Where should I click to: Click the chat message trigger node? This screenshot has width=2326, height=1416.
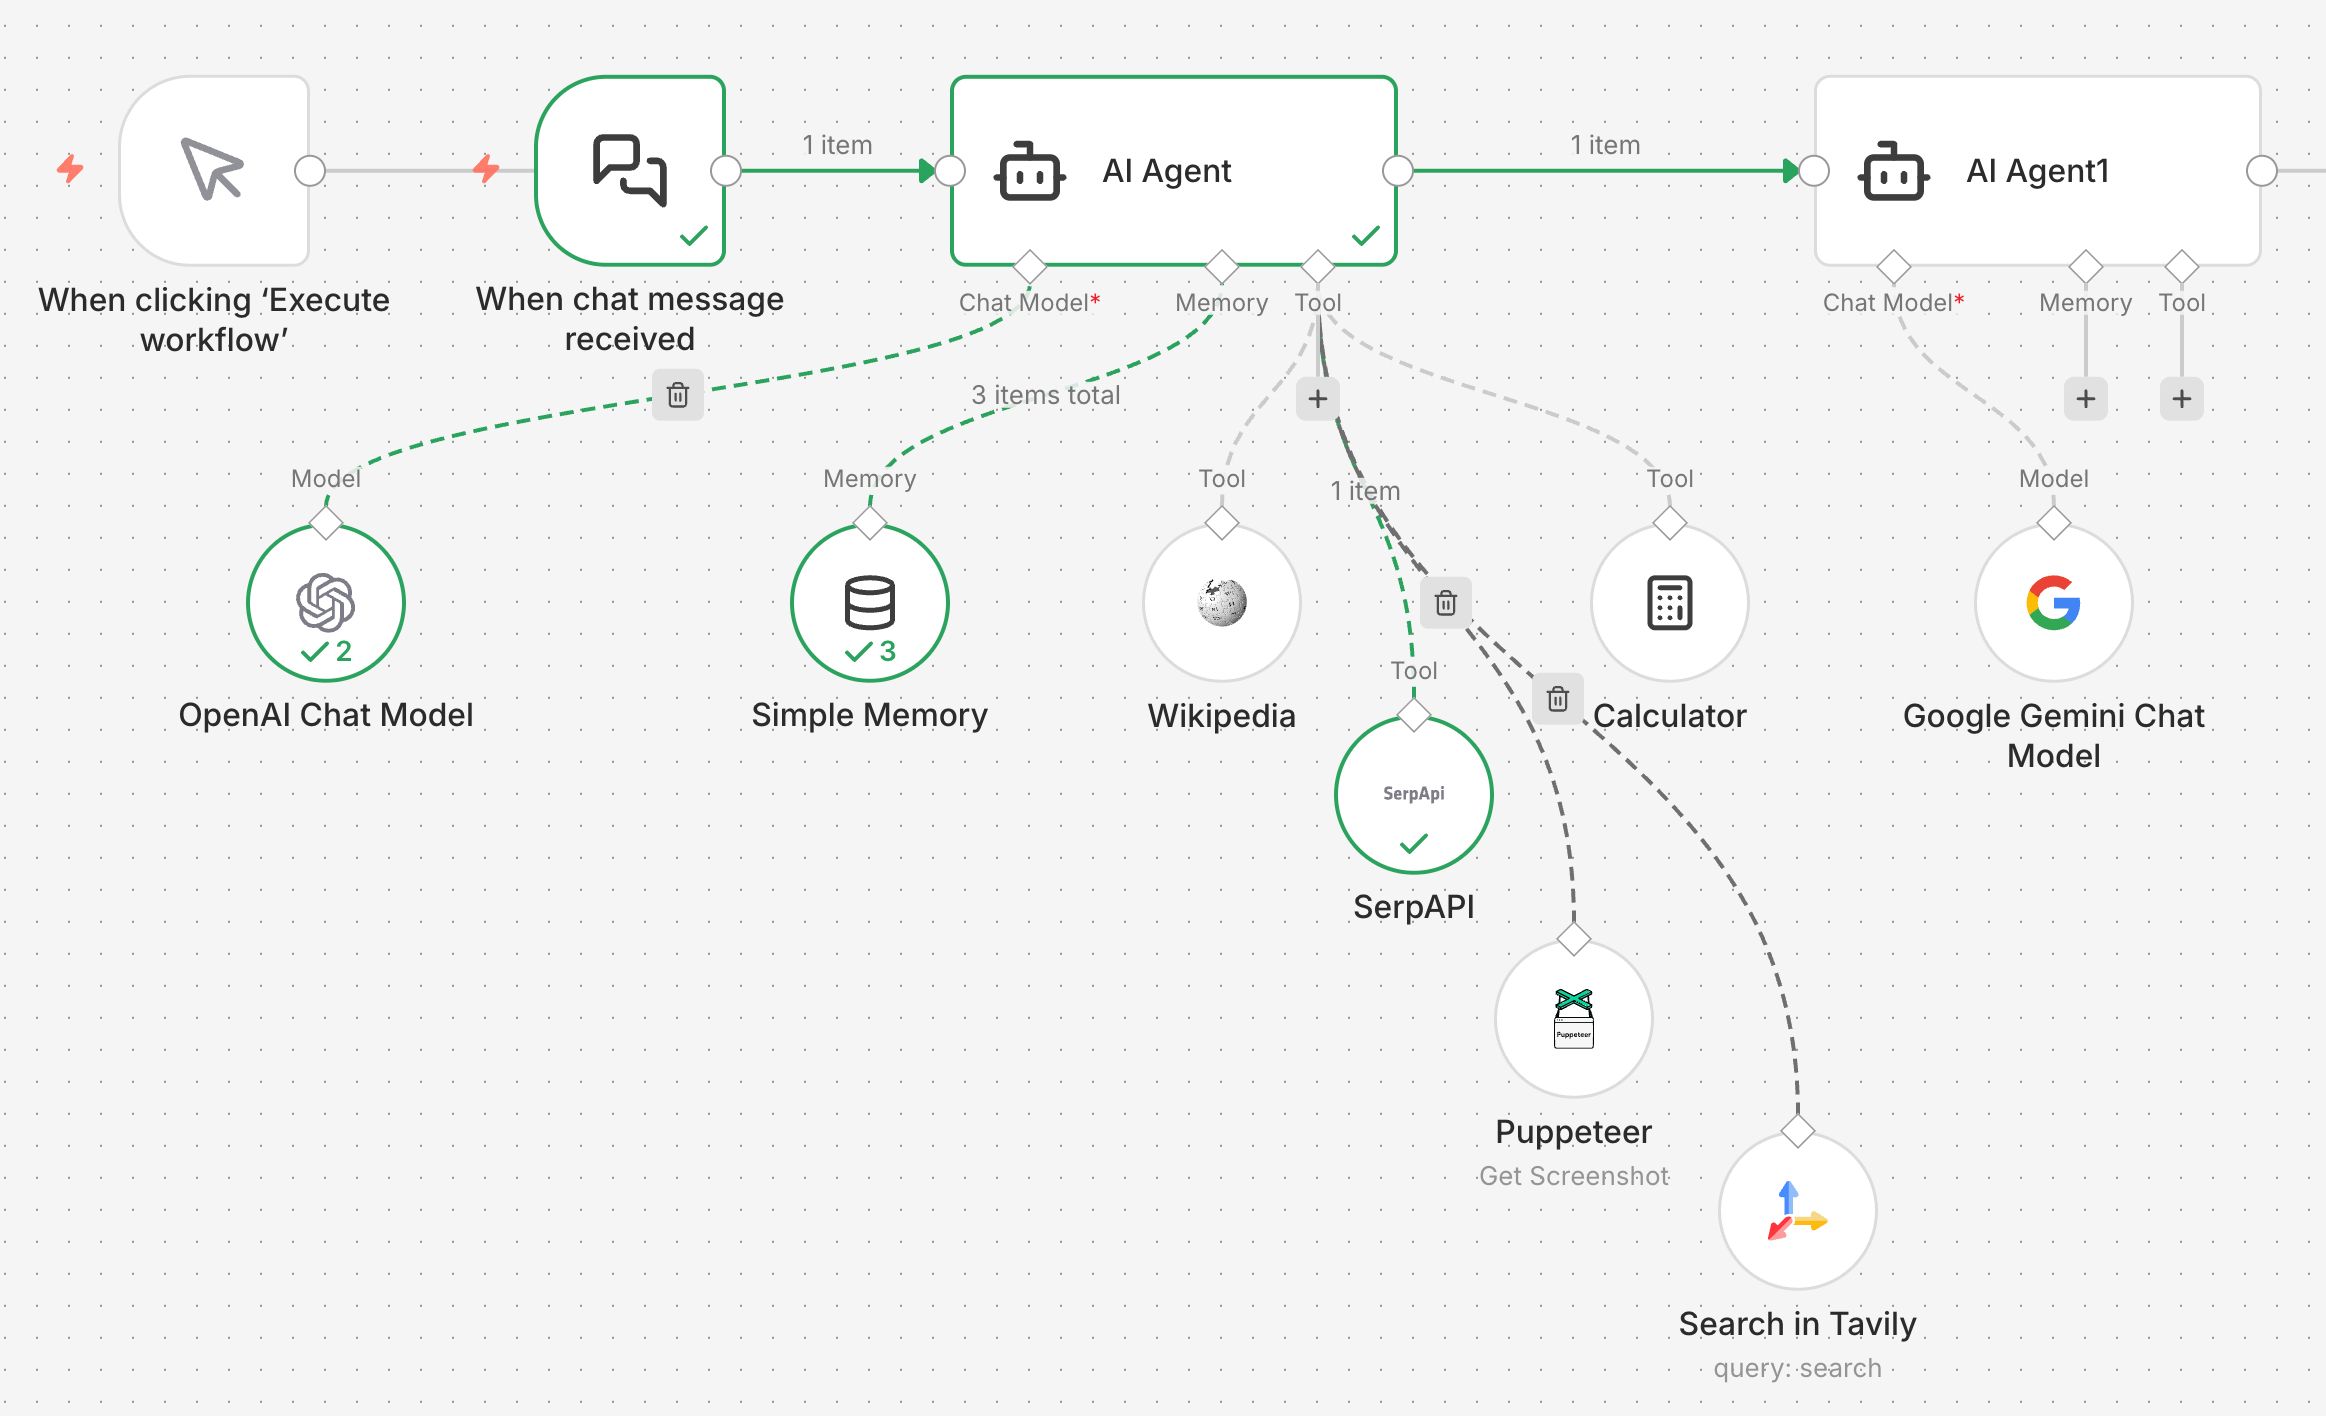click(x=629, y=170)
